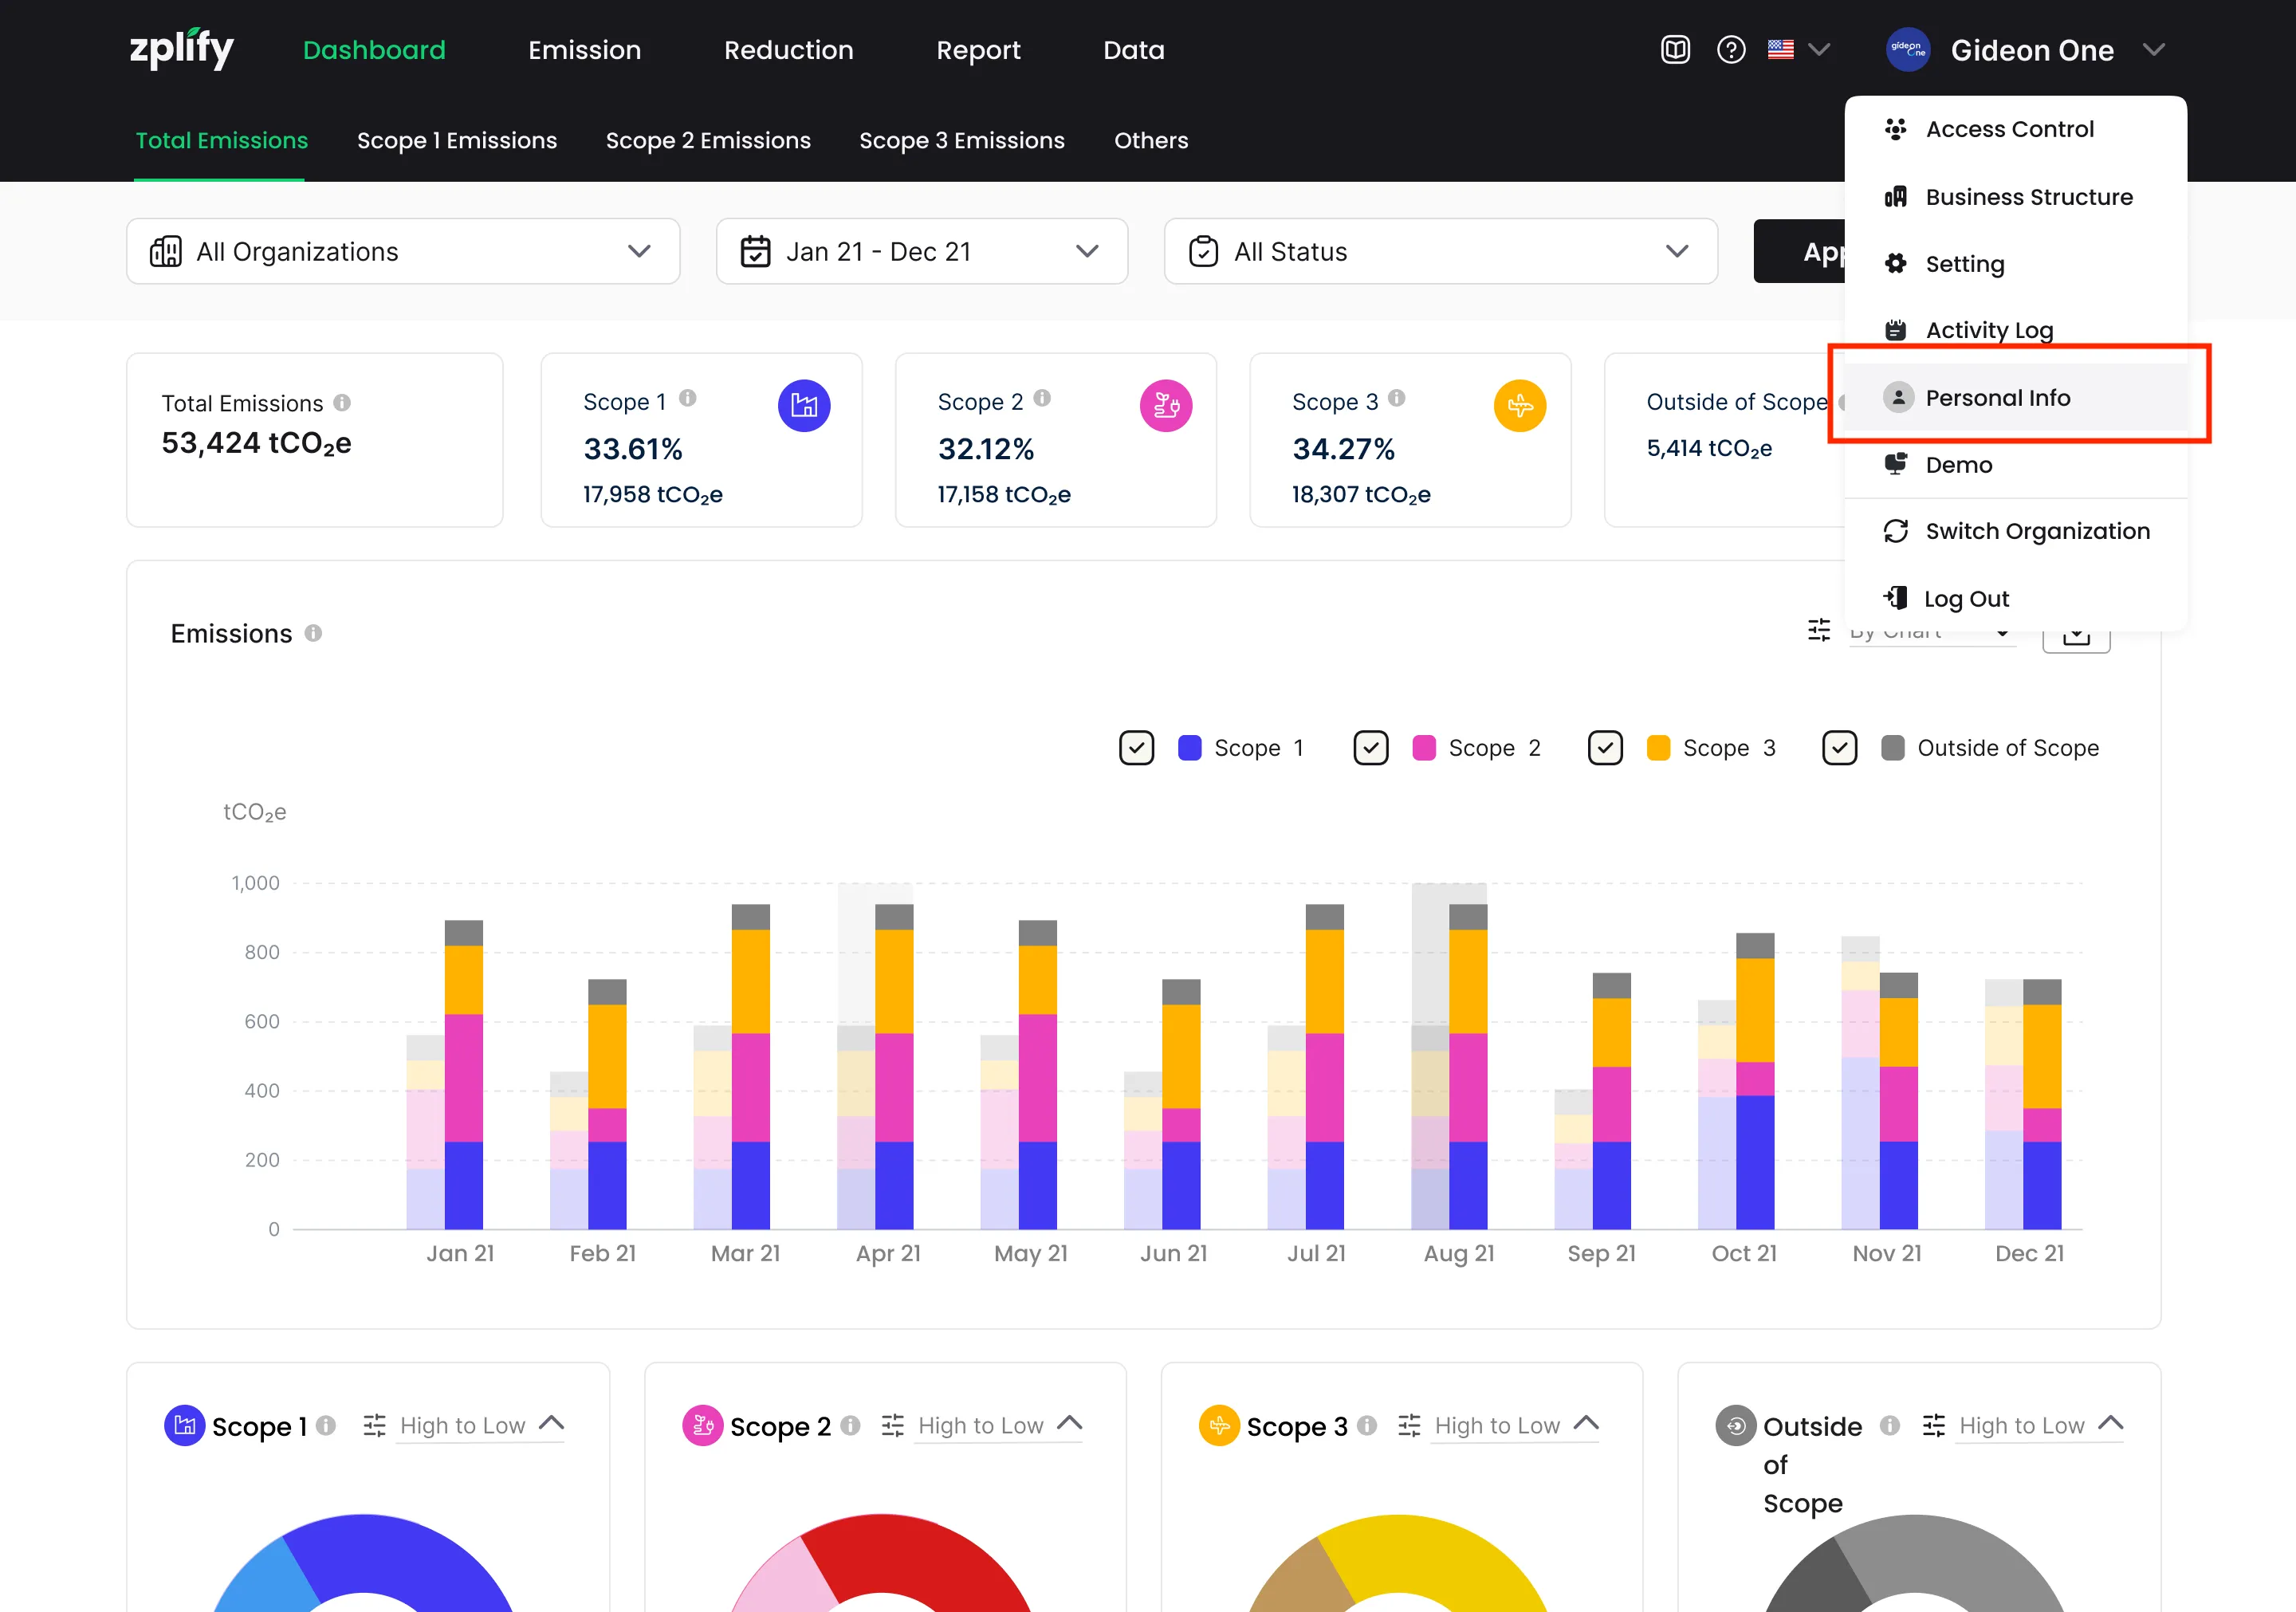Uncheck the Scope 1 legend checkbox
This screenshot has width=2296, height=1612.
pos(1136,748)
